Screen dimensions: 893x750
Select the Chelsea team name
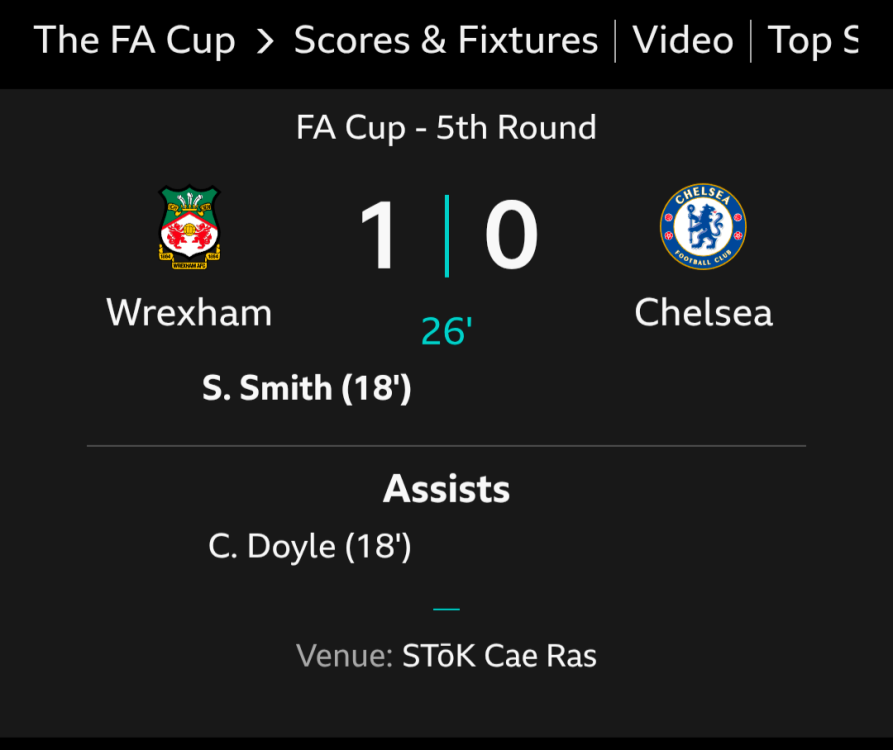[x=703, y=313]
